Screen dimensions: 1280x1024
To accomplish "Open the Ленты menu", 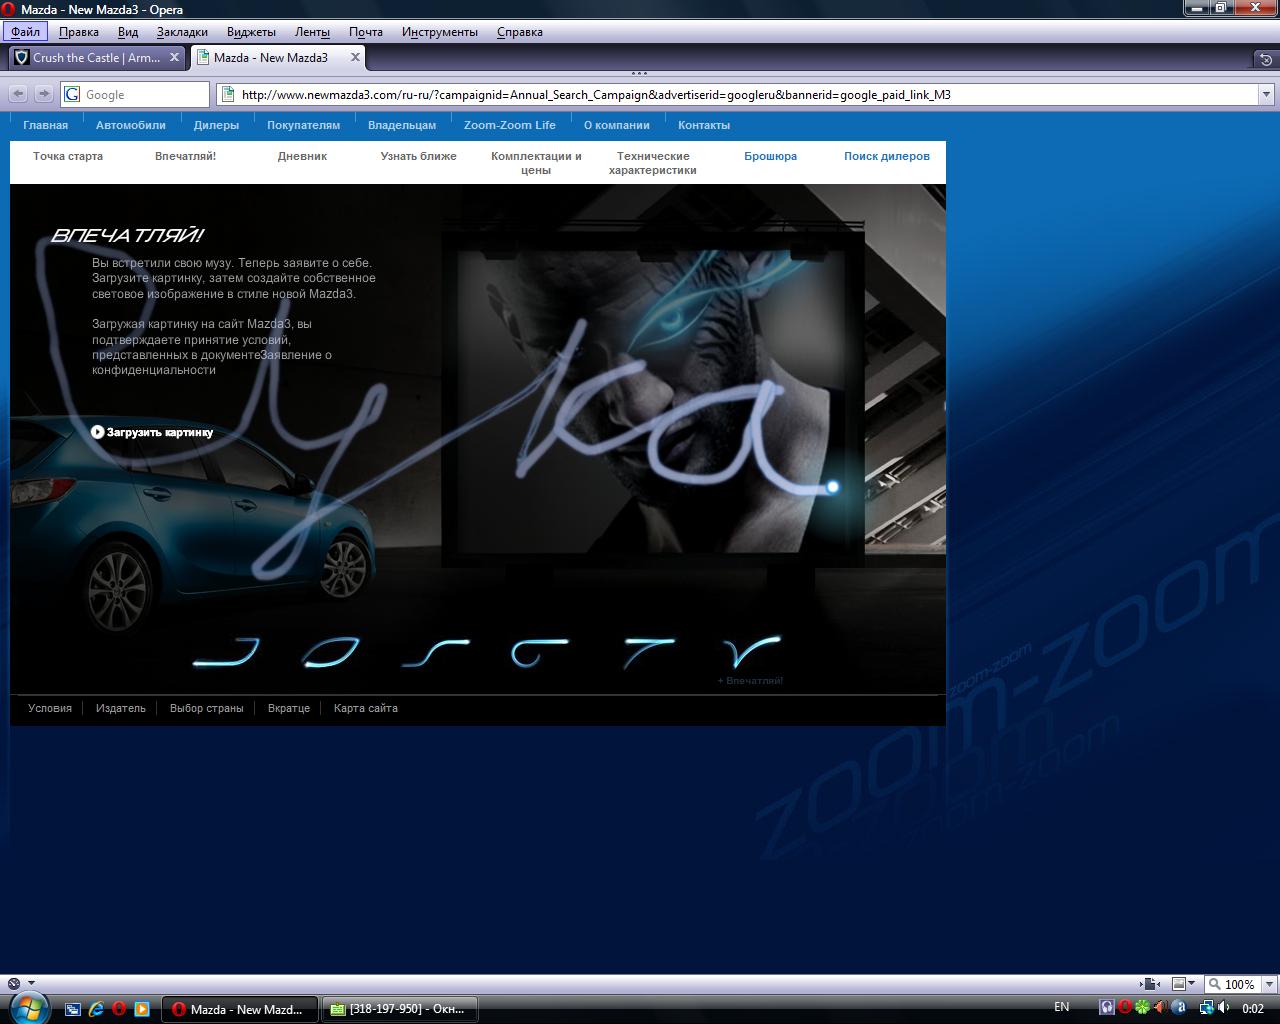I will coord(312,32).
